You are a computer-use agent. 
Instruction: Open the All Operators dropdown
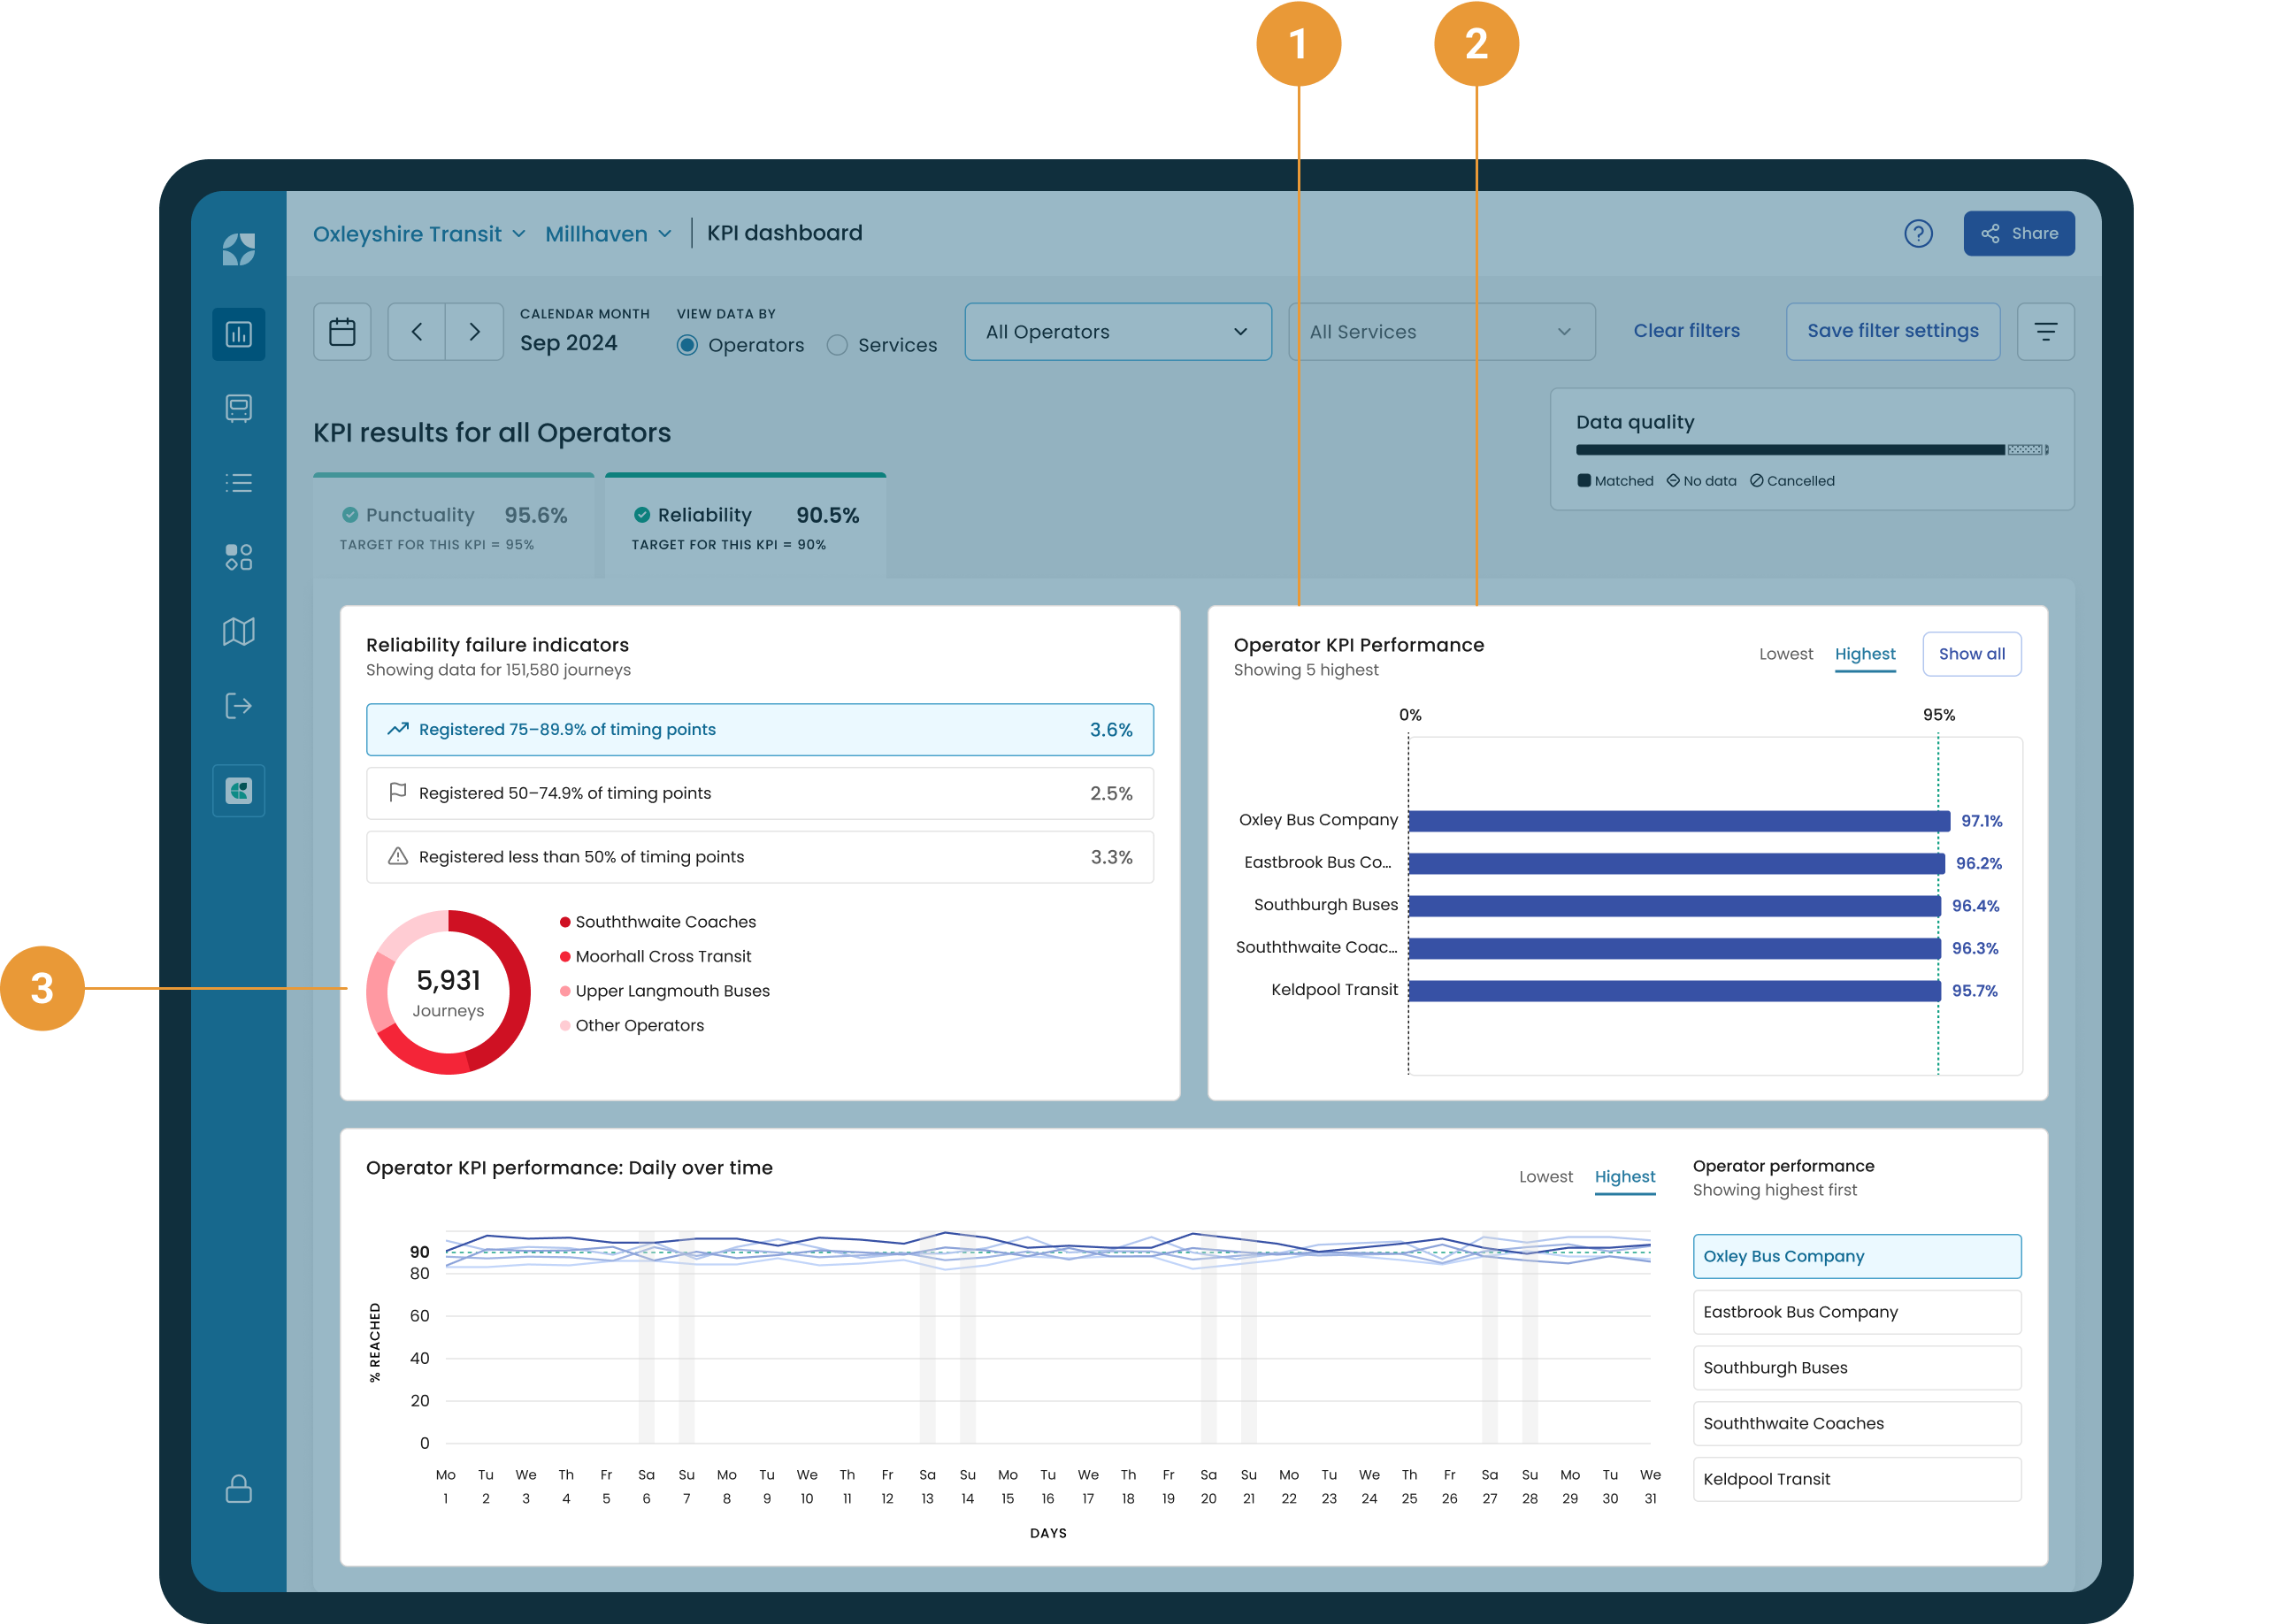point(1117,331)
